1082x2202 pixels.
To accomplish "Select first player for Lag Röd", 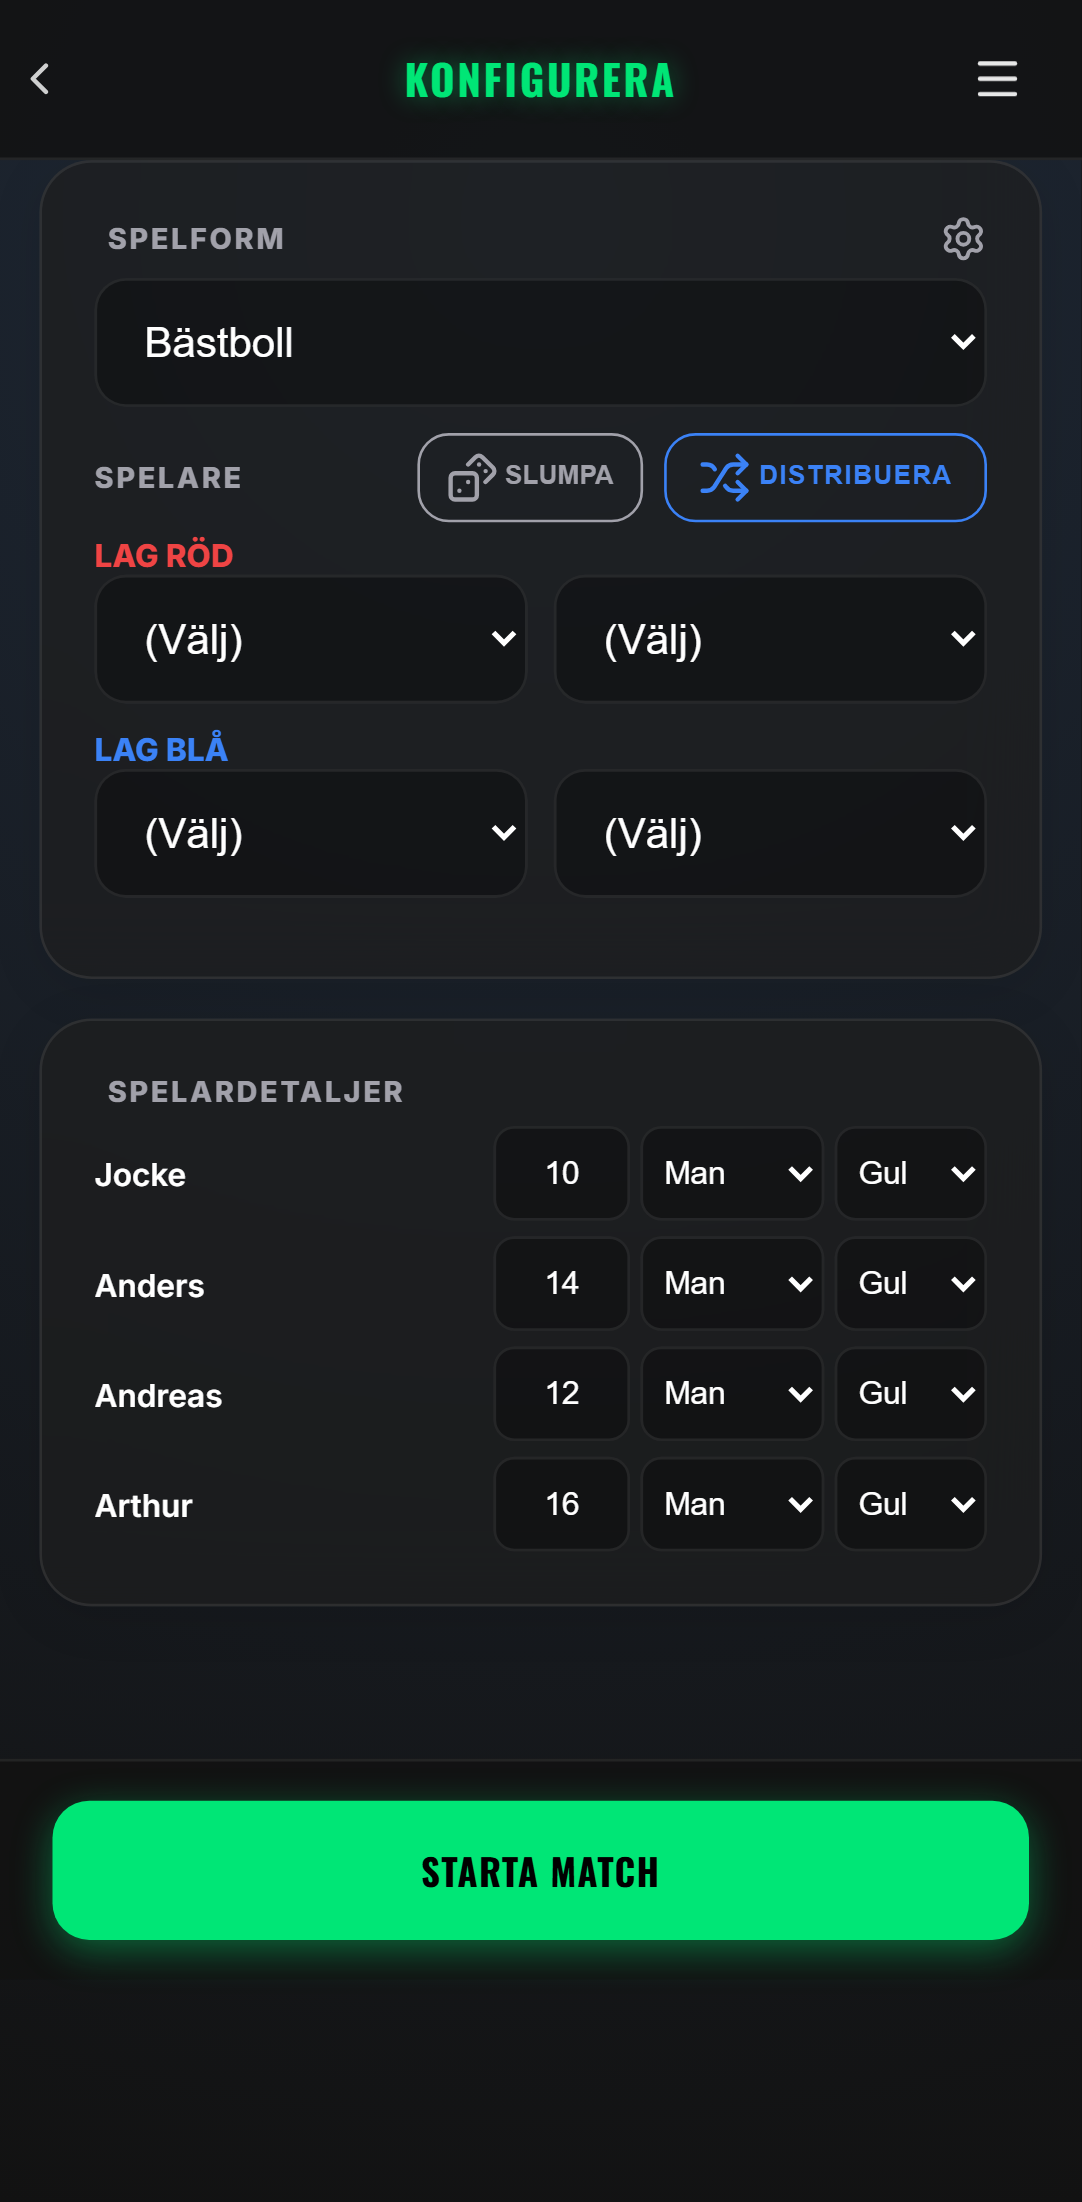I will pyautogui.click(x=311, y=639).
